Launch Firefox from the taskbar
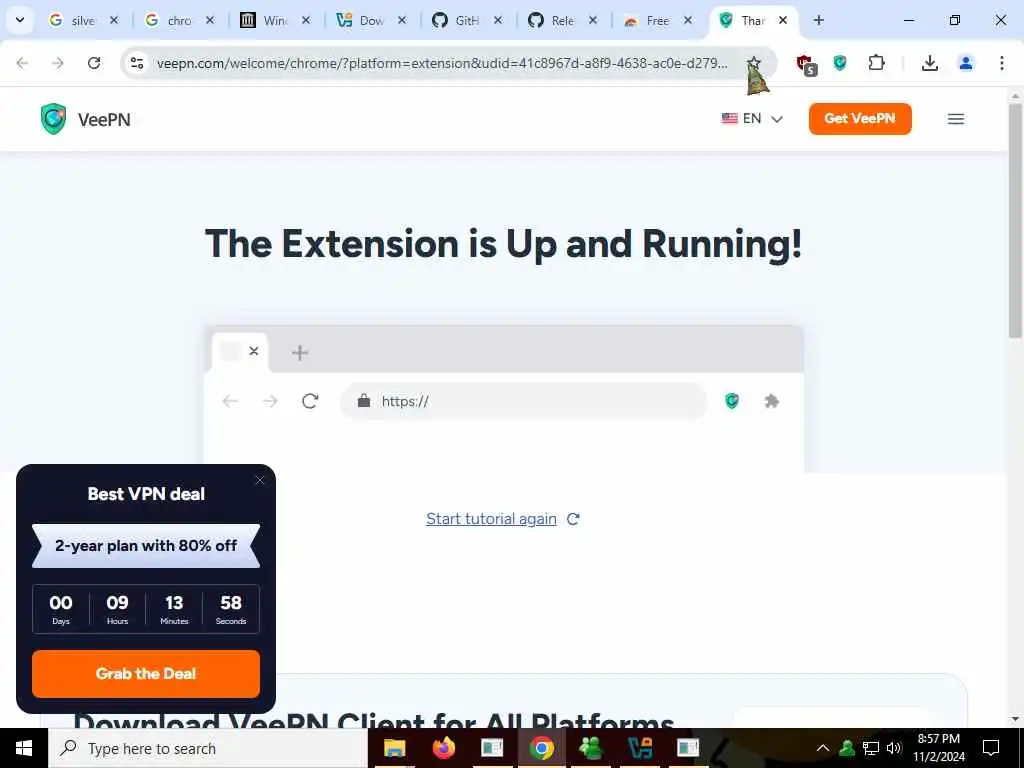 click(443, 748)
